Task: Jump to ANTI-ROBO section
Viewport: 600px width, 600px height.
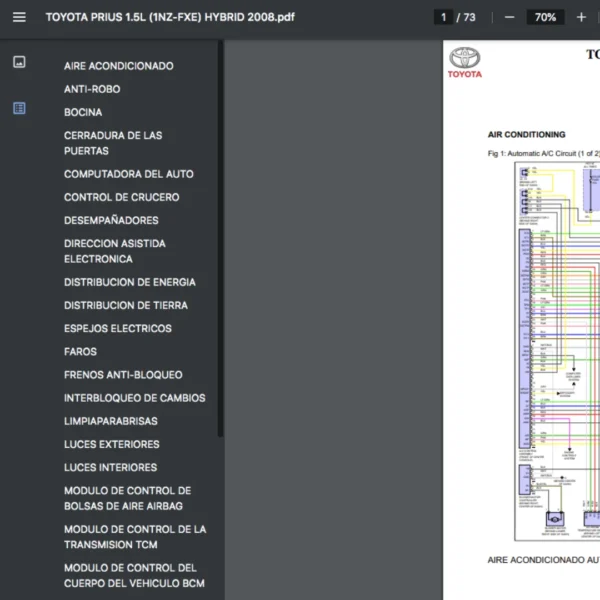Action: pos(92,89)
